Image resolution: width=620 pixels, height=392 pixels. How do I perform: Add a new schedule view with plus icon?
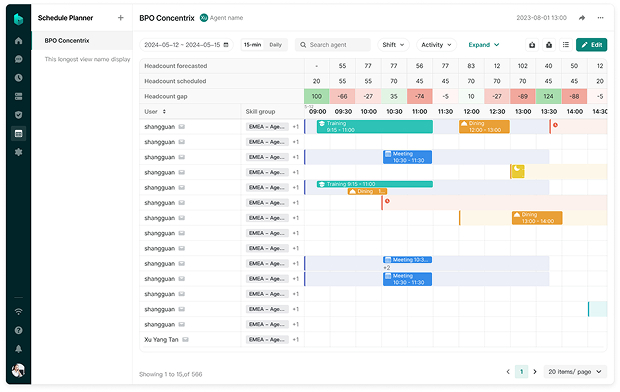pos(121,18)
